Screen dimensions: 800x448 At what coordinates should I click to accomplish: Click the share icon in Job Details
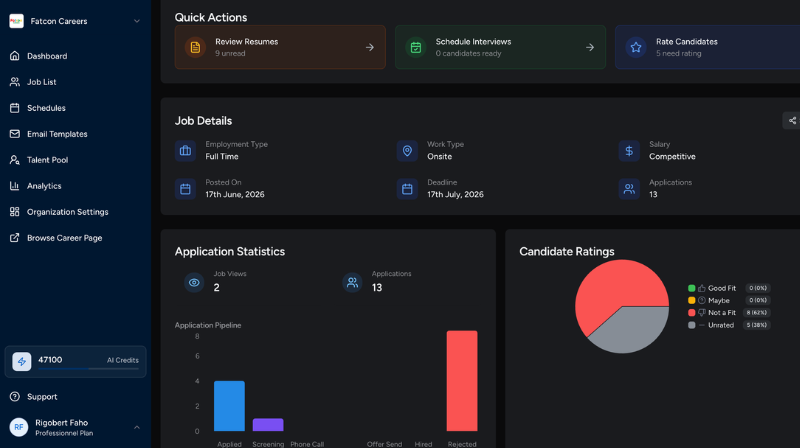pyautogui.click(x=792, y=121)
